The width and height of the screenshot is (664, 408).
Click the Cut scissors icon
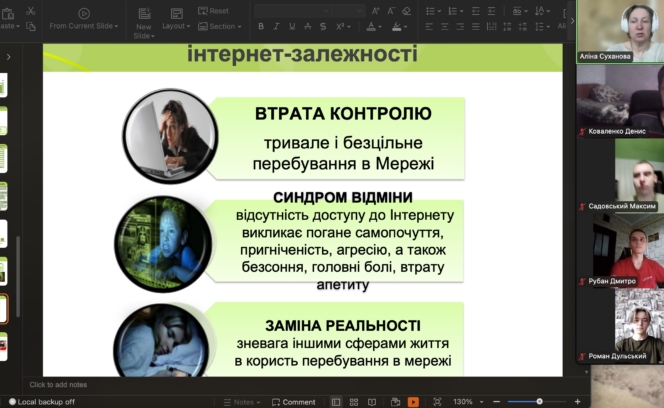(30, 11)
